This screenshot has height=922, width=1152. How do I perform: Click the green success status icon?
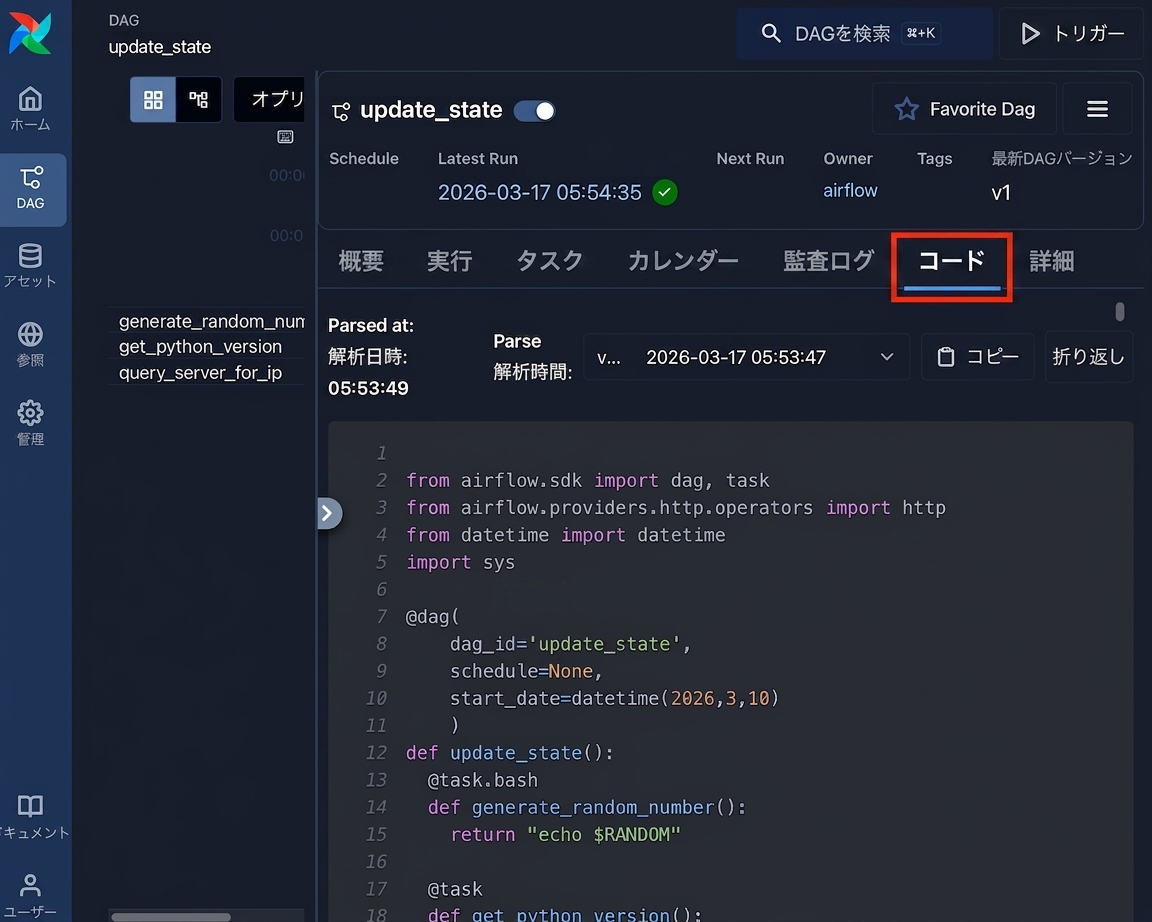click(665, 192)
